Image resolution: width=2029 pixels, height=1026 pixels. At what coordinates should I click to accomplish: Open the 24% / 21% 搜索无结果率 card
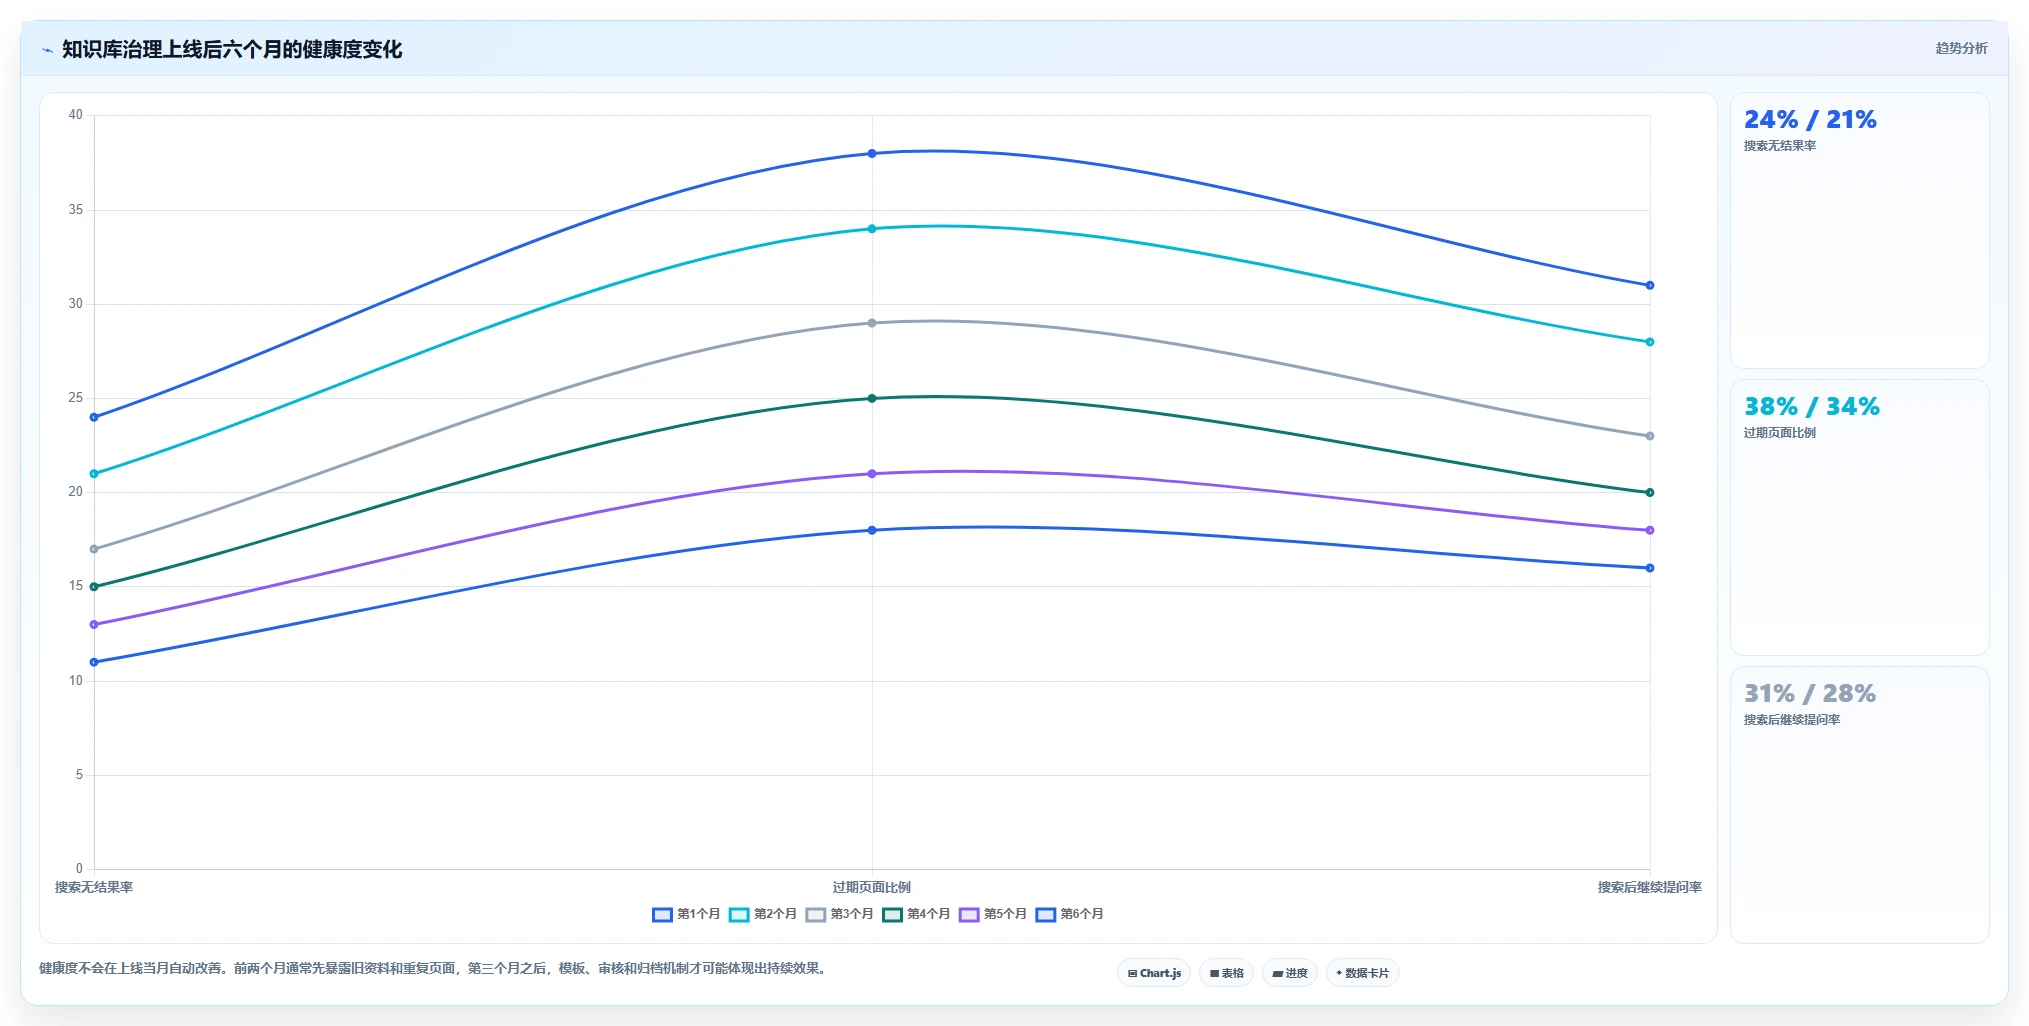point(1859,231)
